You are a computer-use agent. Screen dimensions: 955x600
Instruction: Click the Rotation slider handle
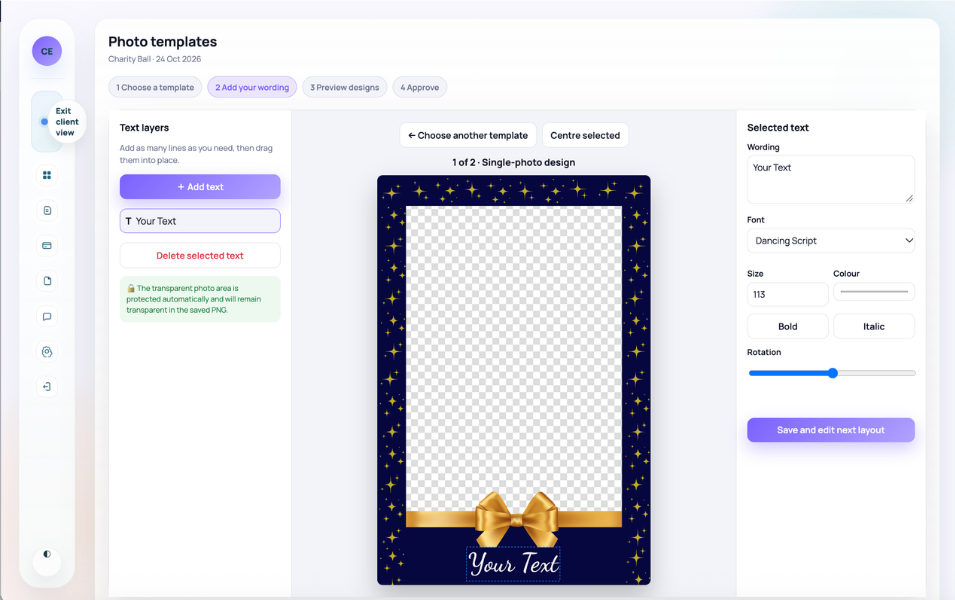pos(833,373)
